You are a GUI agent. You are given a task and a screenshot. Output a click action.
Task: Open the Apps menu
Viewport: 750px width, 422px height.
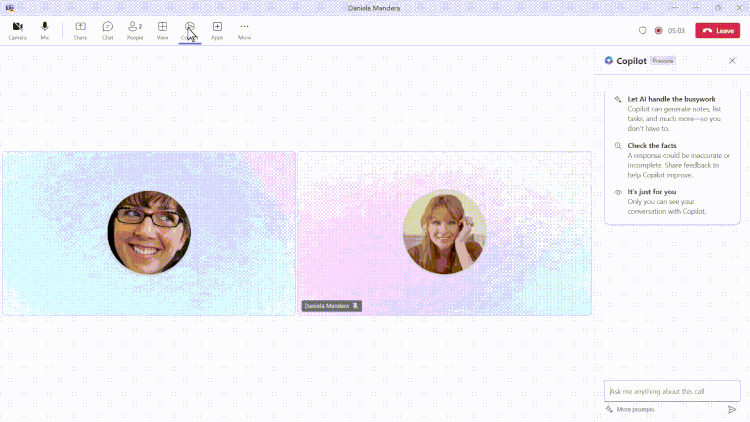coord(217,29)
